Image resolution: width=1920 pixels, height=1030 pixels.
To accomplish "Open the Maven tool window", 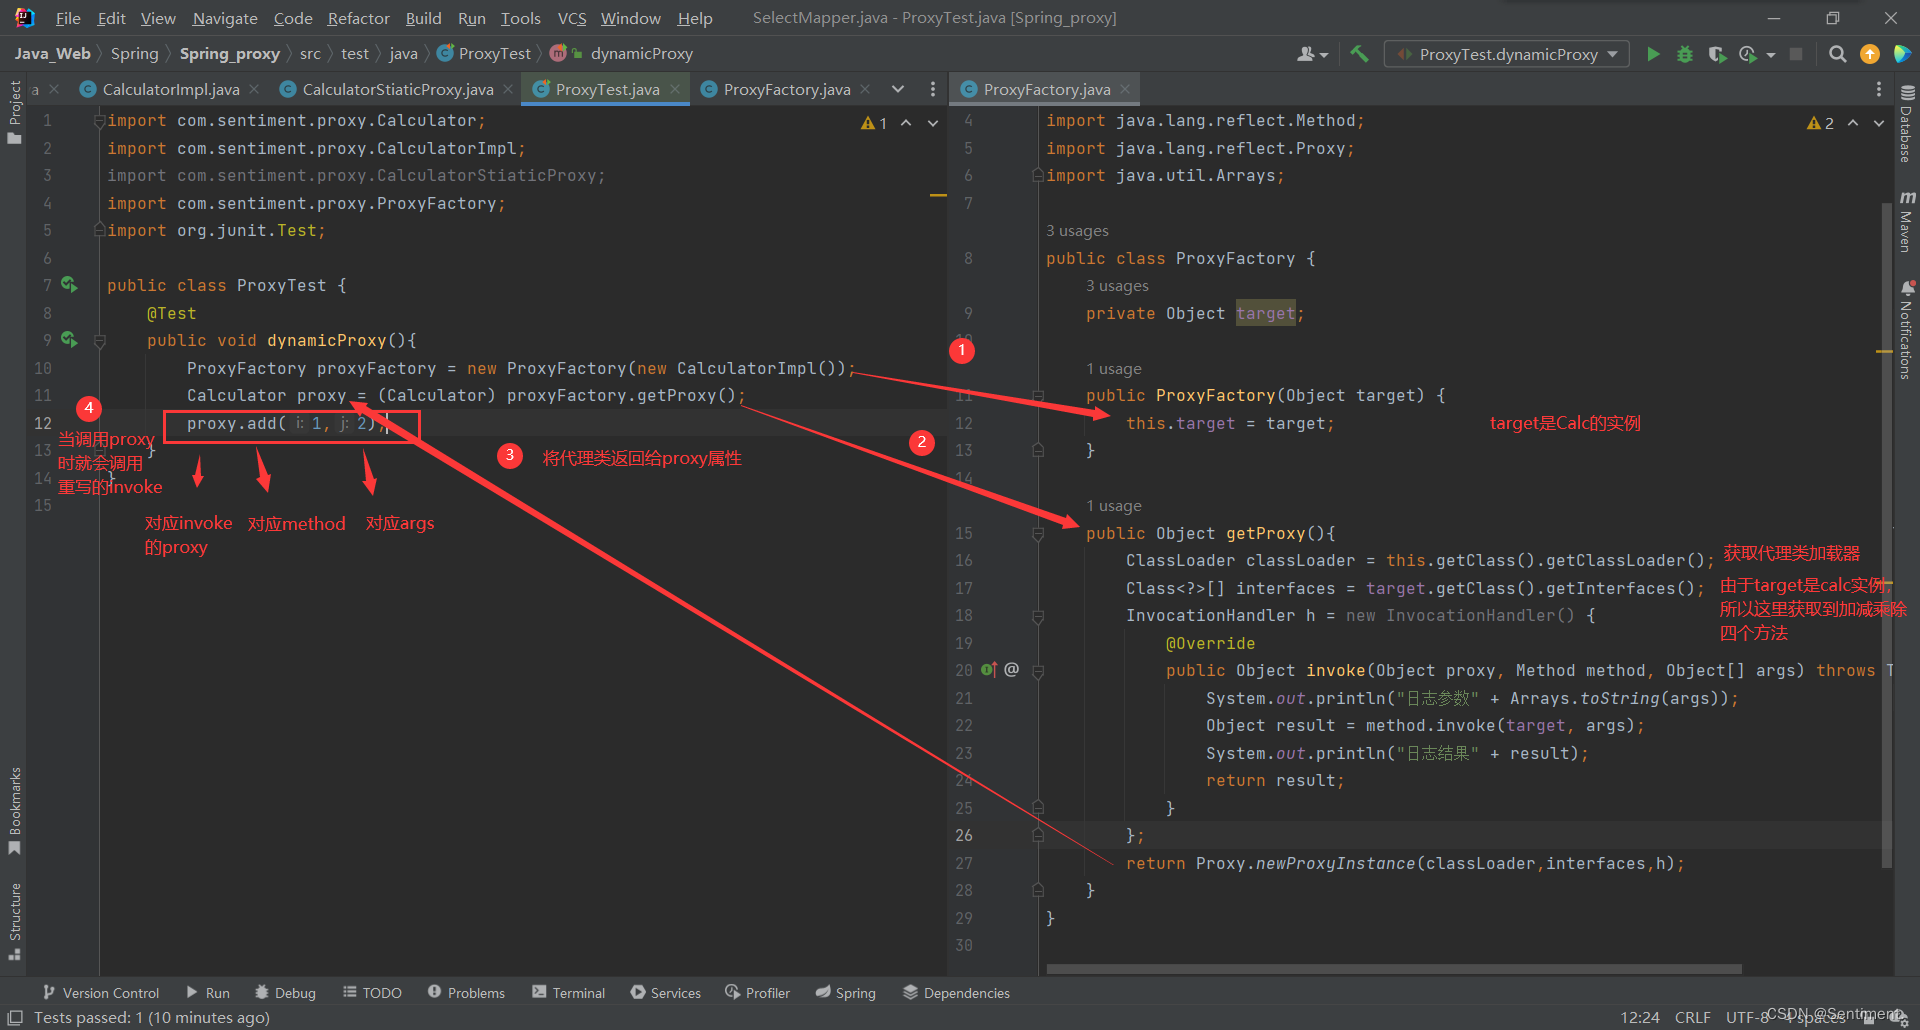I will 1906,222.
